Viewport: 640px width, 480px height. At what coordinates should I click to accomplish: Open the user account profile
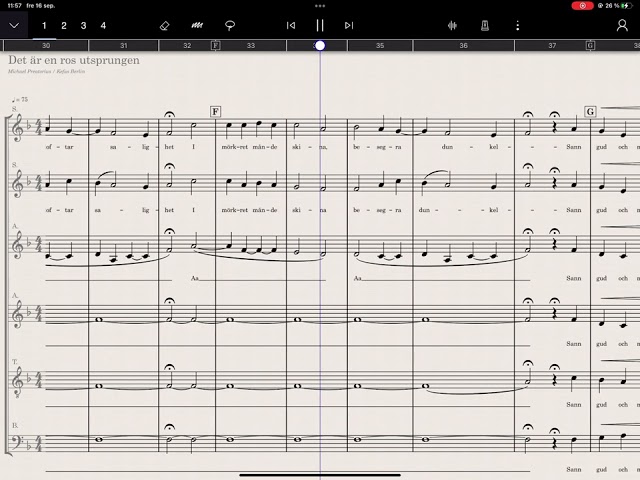click(x=622, y=25)
